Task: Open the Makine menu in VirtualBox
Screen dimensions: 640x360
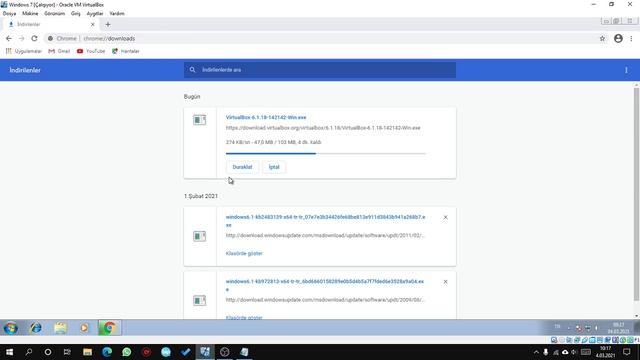Action: point(30,13)
